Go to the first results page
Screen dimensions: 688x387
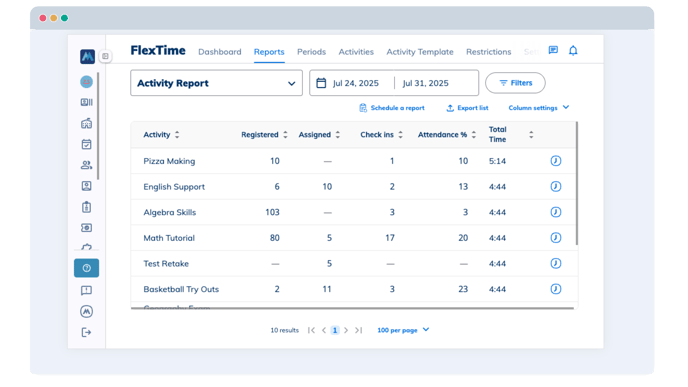312,330
